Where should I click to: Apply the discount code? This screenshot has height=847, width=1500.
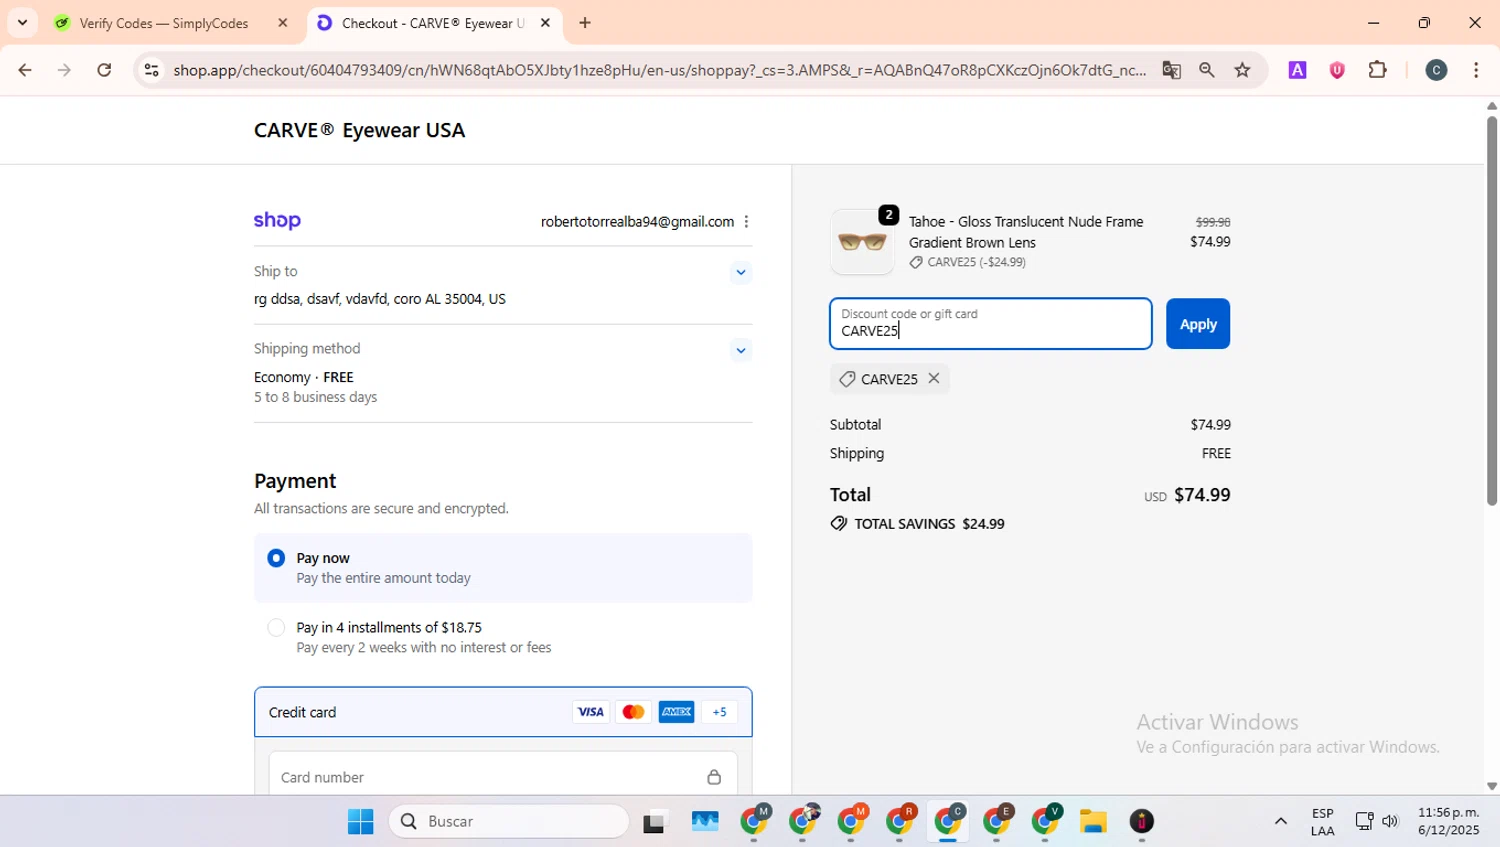1198,324
